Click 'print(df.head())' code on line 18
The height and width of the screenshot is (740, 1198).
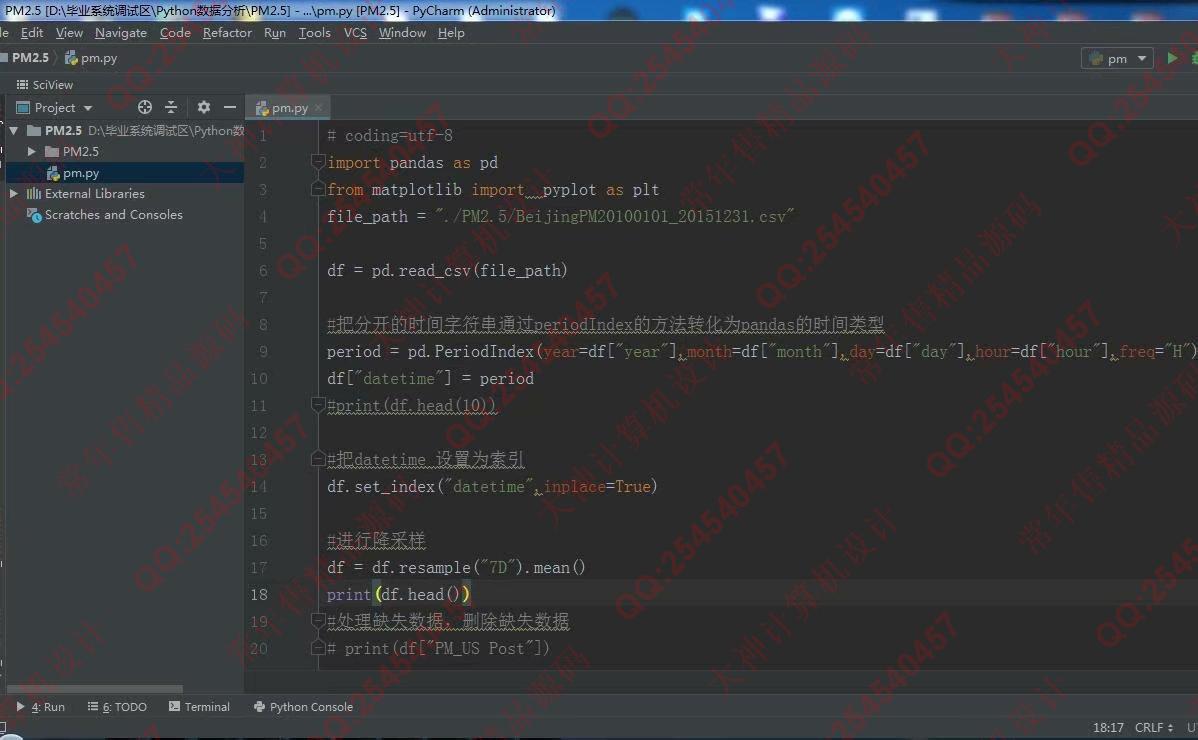coord(398,594)
